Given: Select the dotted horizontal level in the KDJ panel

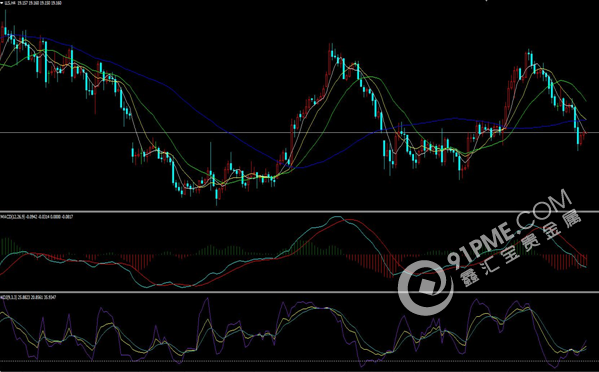Looking at the screenshot, I should point(300,361).
